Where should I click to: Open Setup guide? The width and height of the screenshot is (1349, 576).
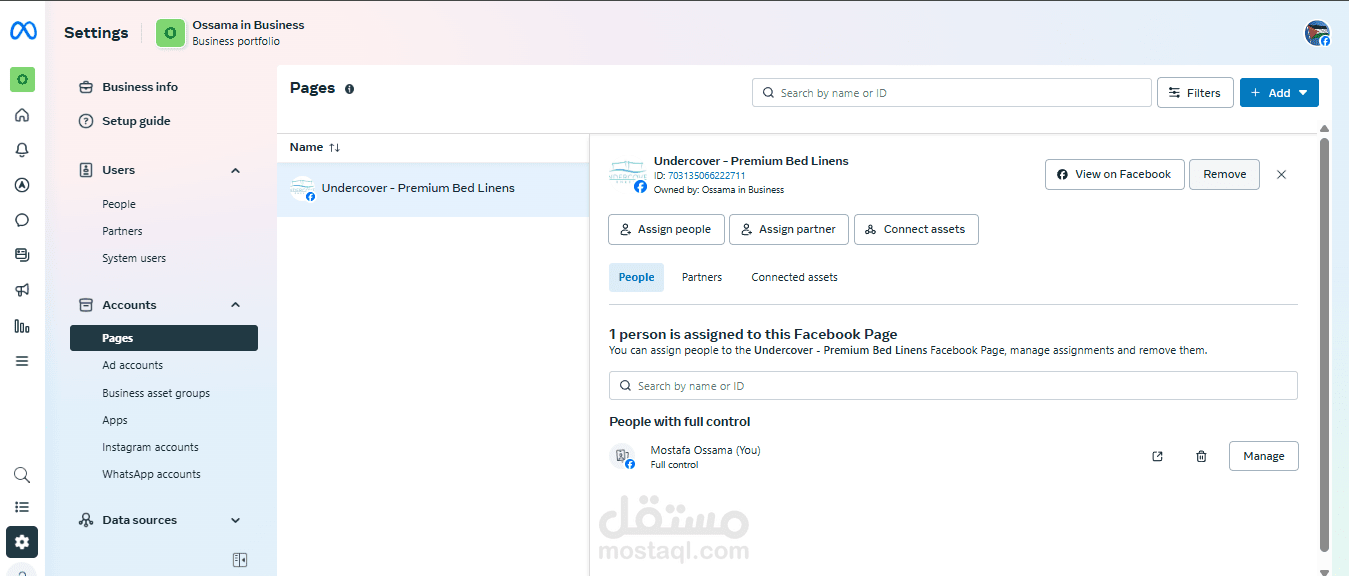[136, 121]
